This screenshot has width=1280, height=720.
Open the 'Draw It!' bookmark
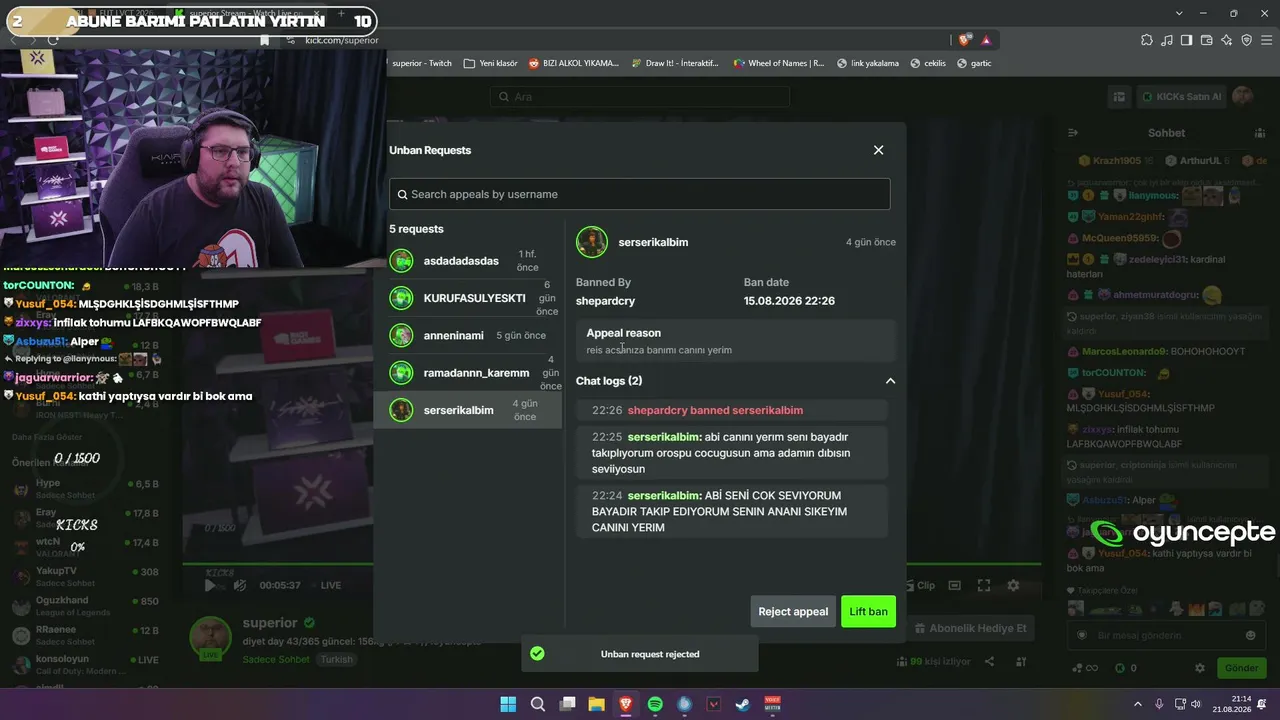675,63
